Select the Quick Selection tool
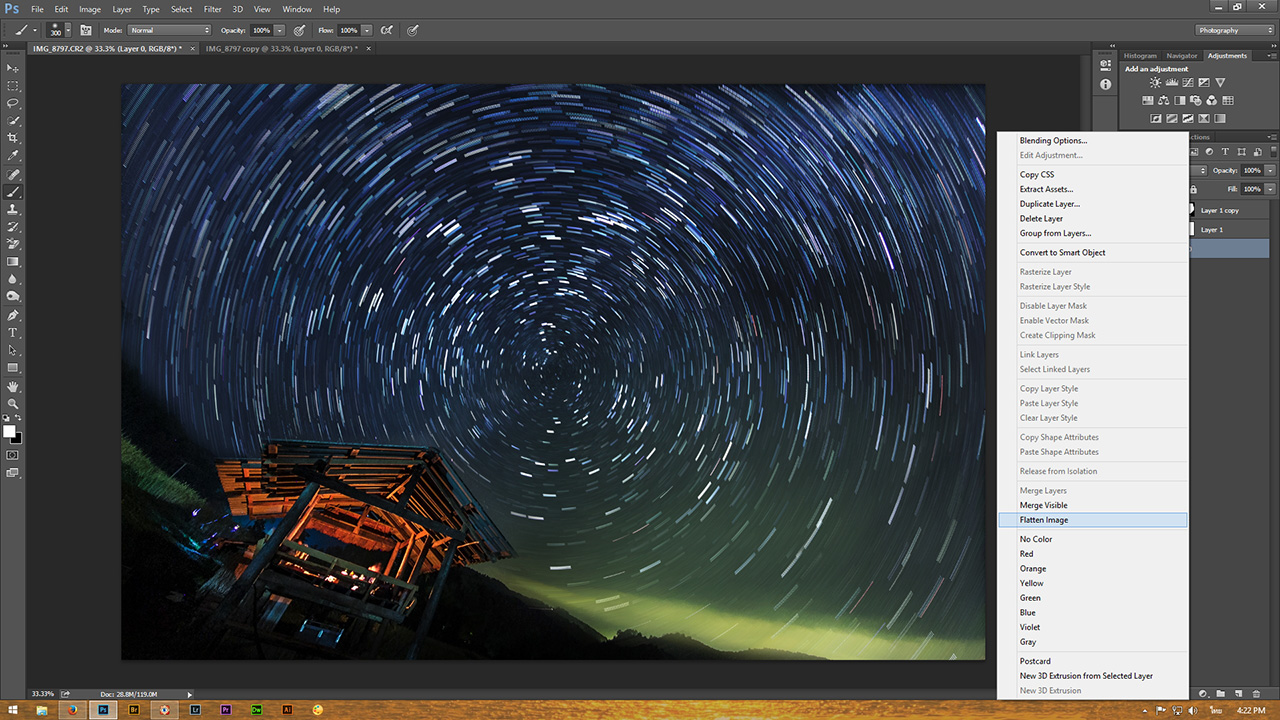This screenshot has width=1280, height=720. coord(13,121)
